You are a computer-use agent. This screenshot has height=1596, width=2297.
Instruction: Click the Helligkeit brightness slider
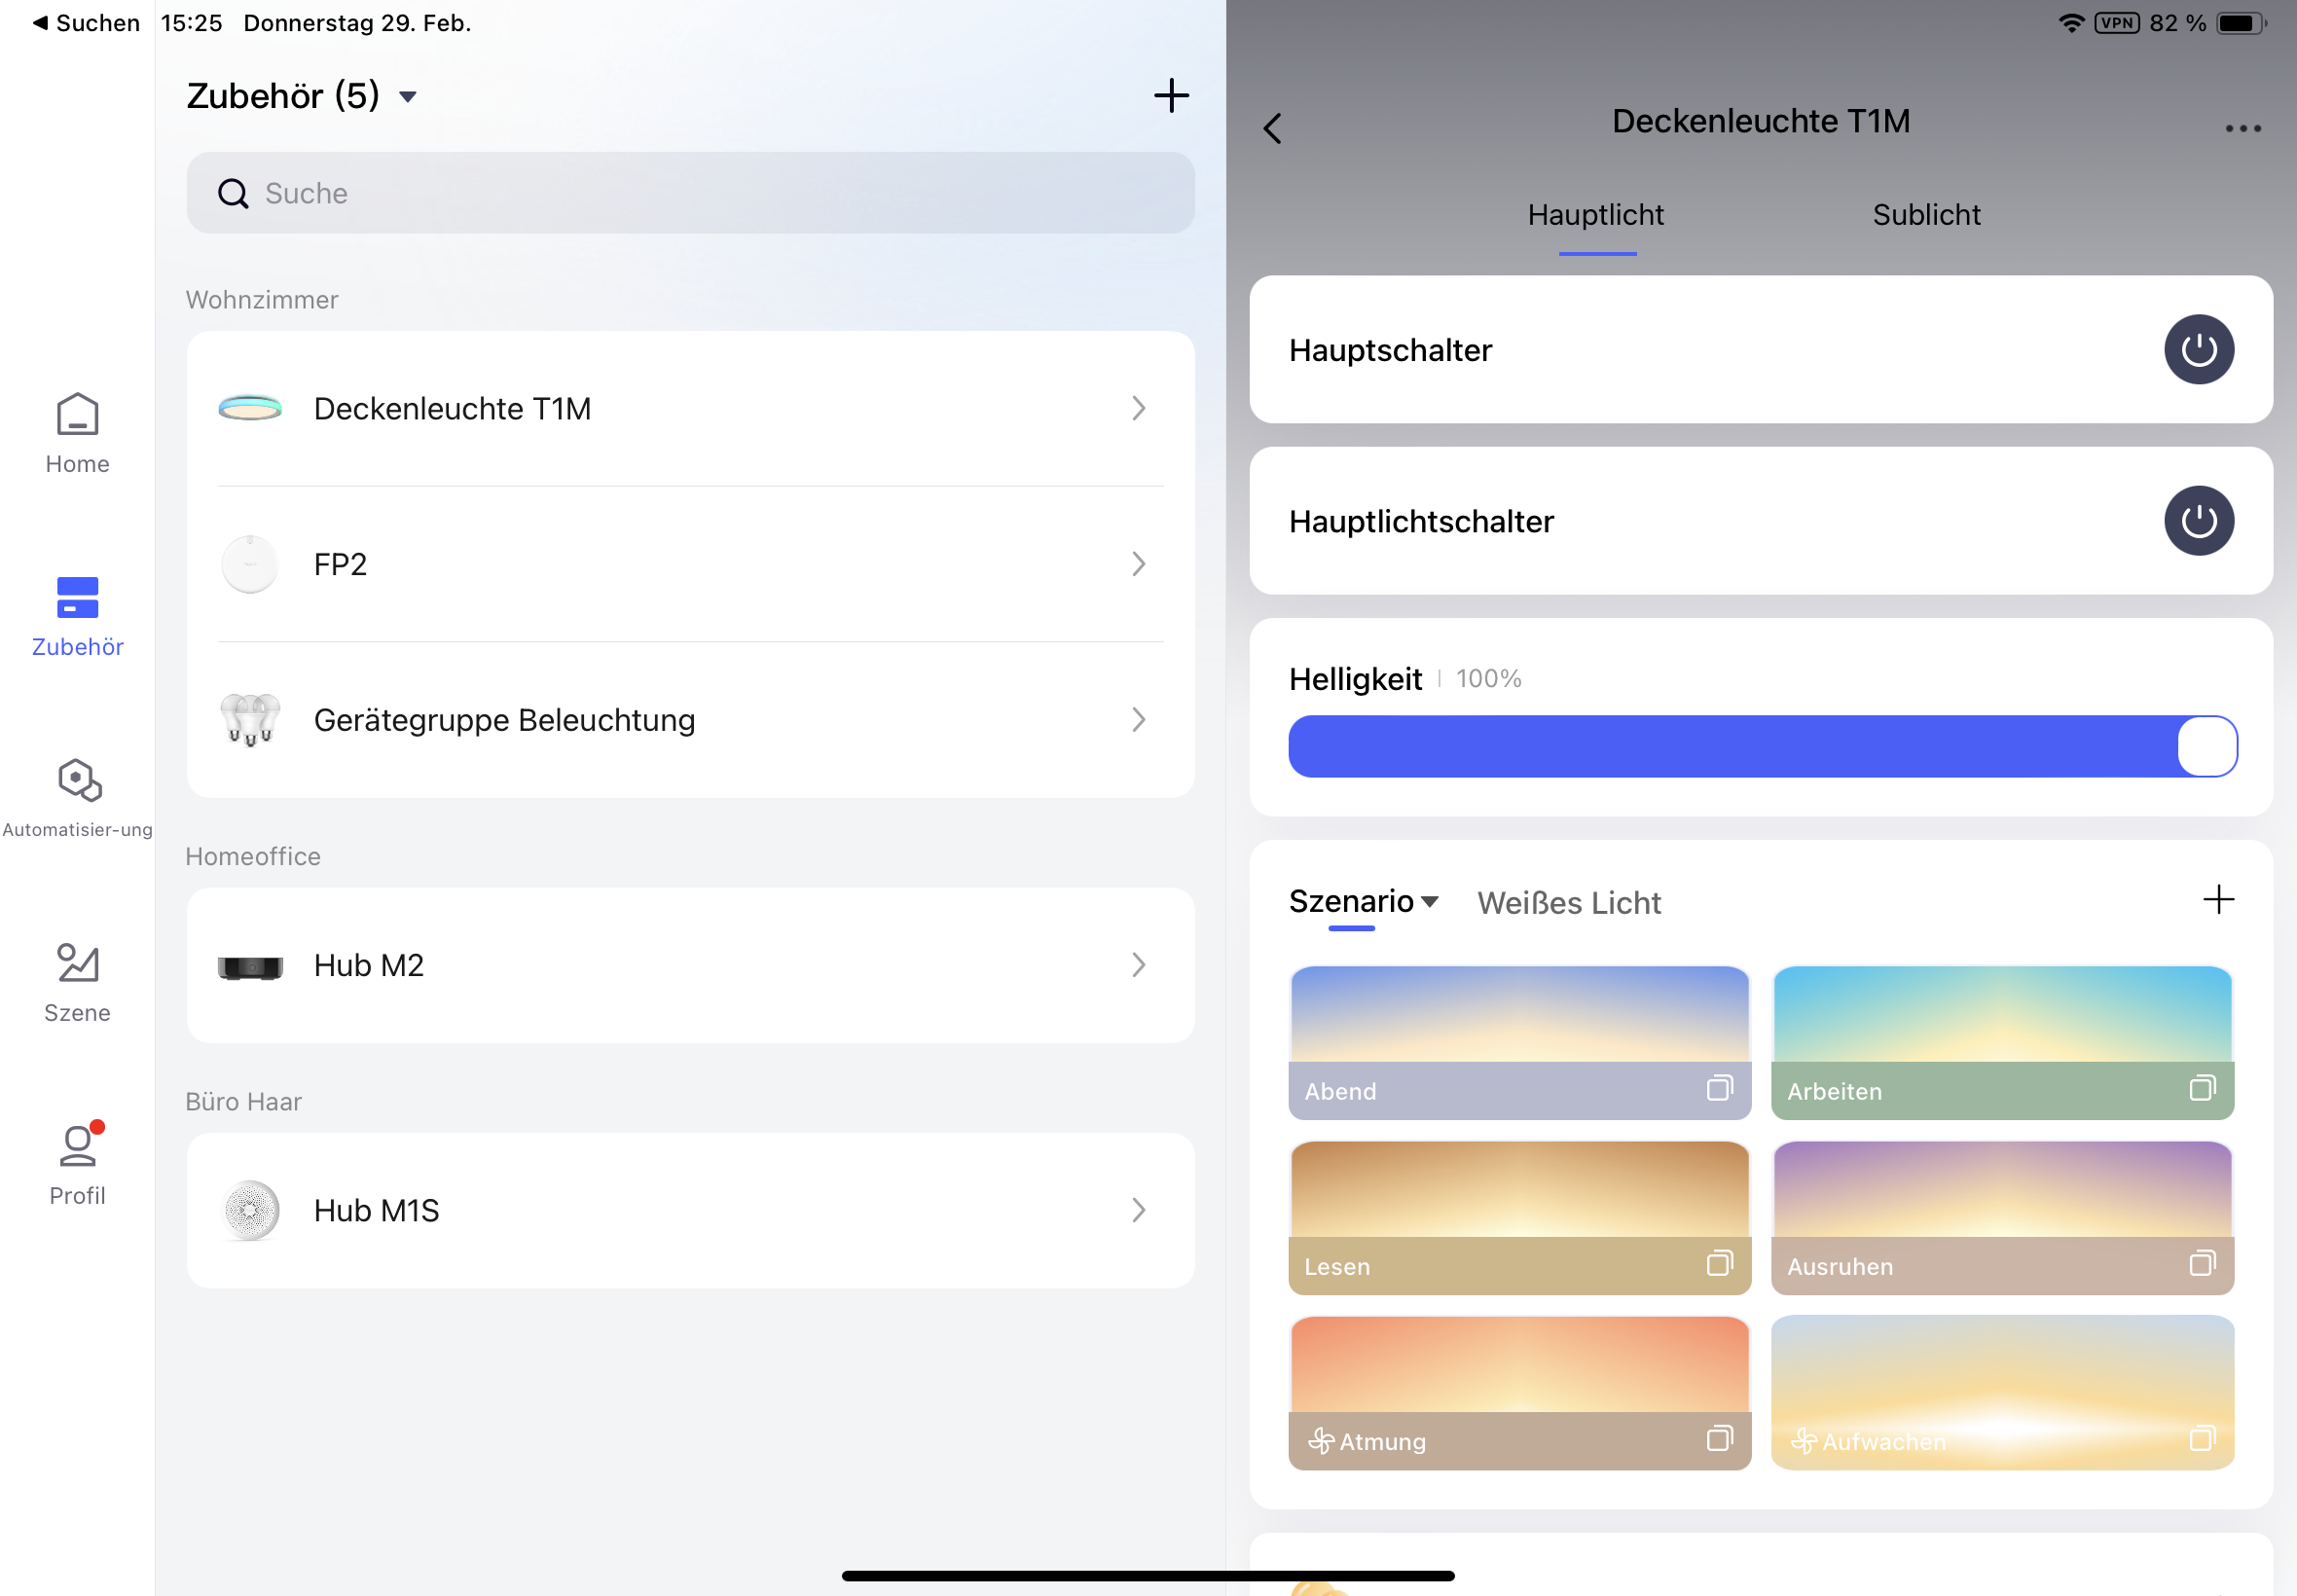pos(1760,746)
